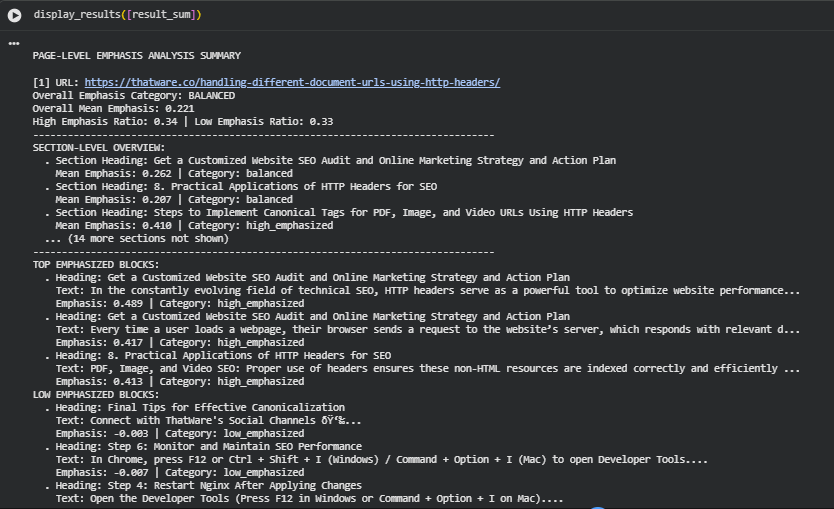Click the TOP EMPHASIZED BLOCKS heading

coord(96,264)
